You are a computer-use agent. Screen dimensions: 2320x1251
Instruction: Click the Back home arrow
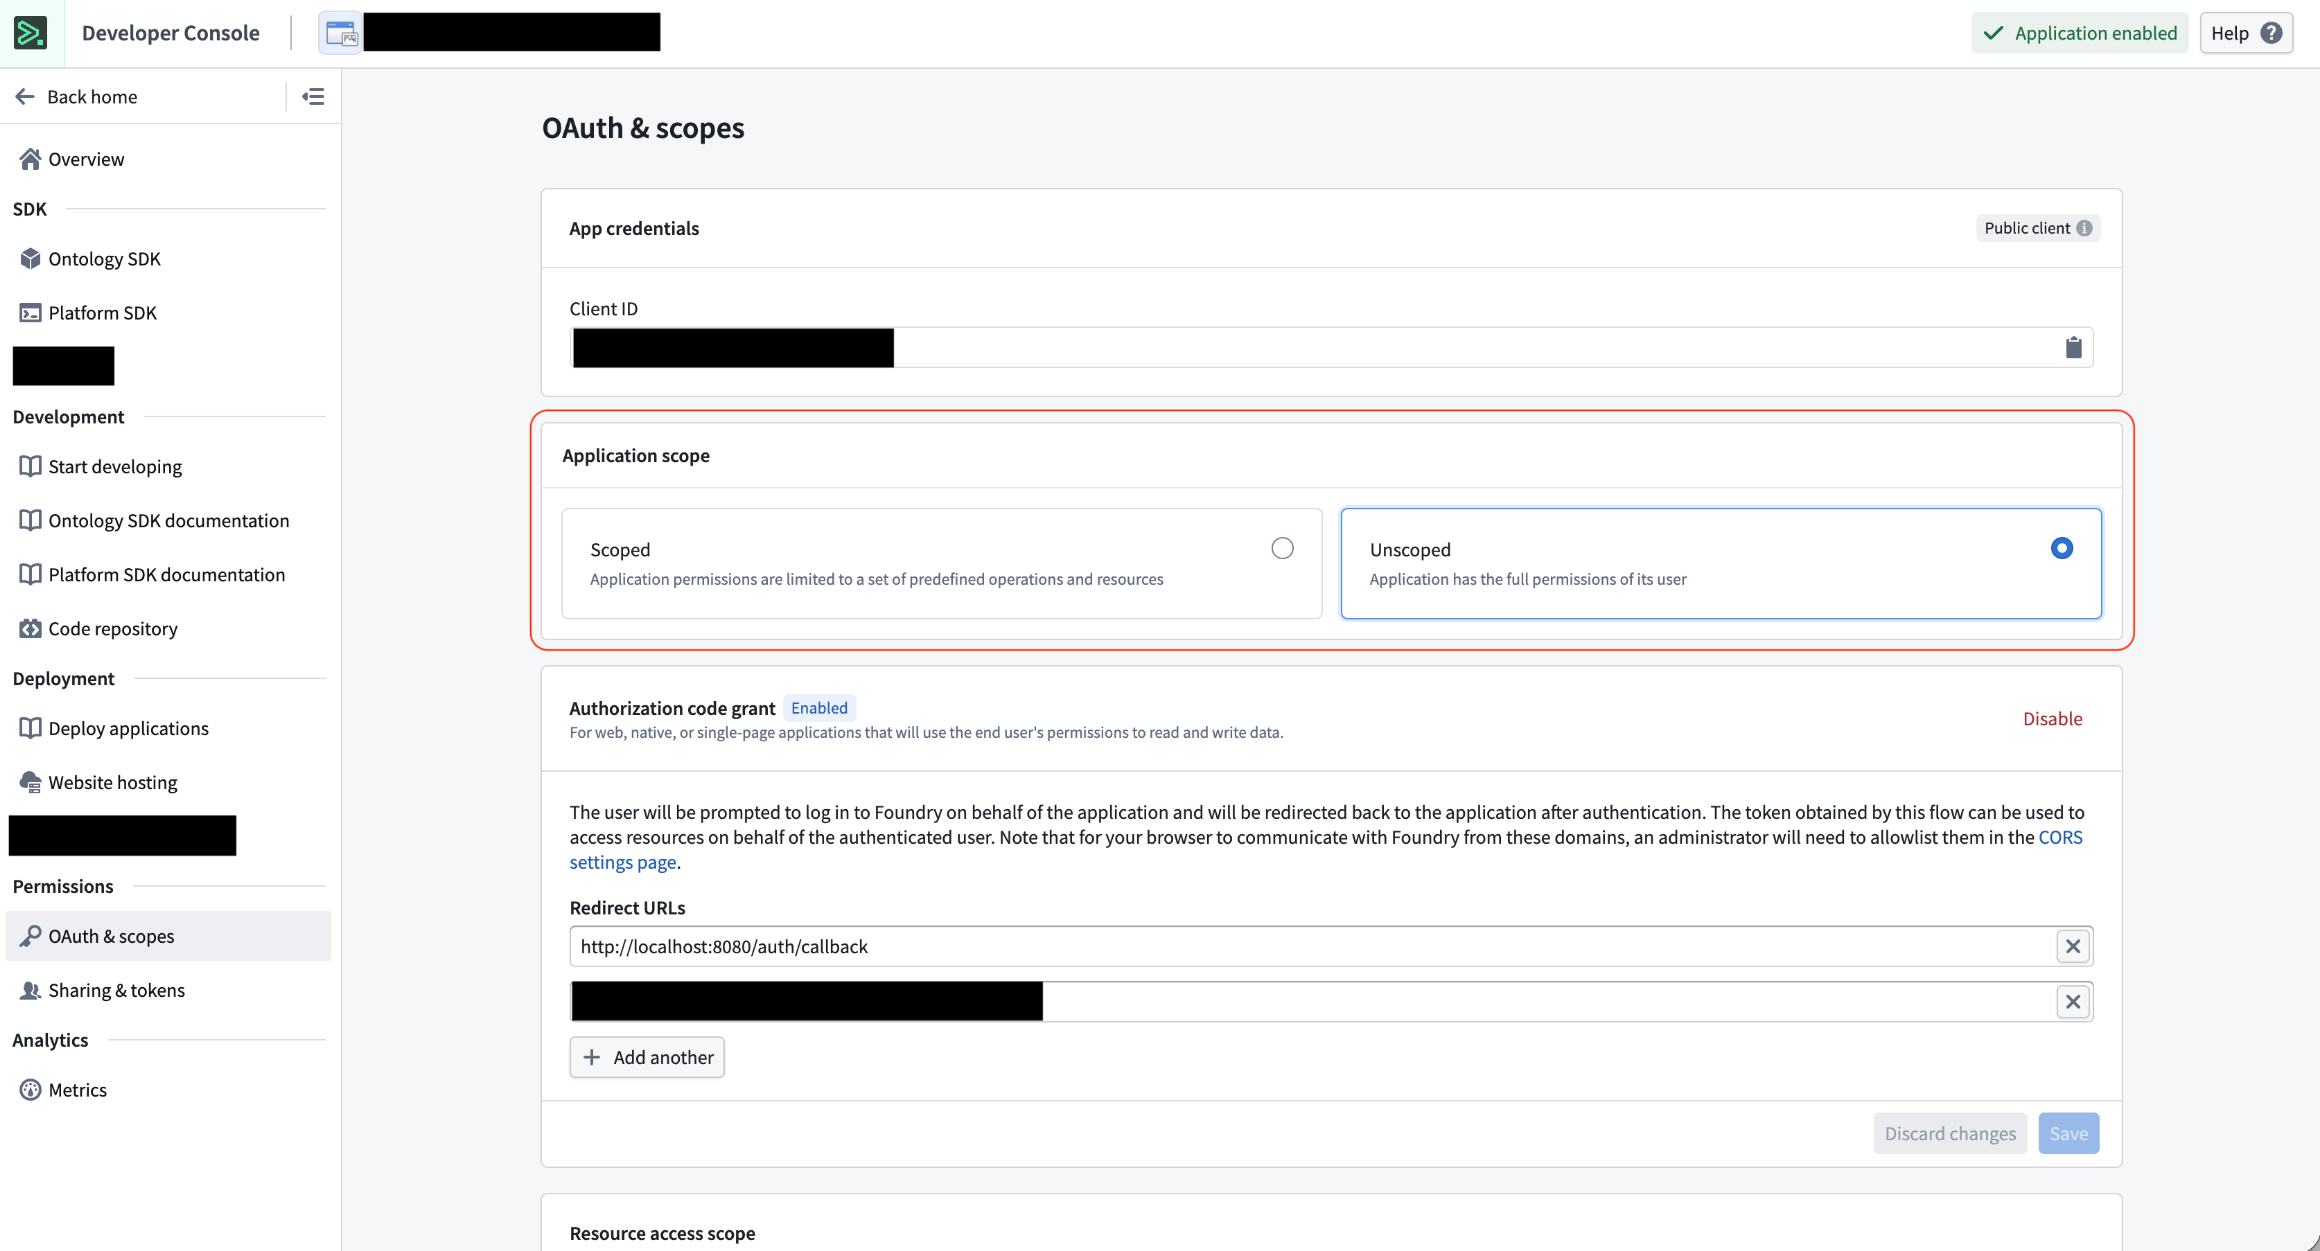pos(24,95)
